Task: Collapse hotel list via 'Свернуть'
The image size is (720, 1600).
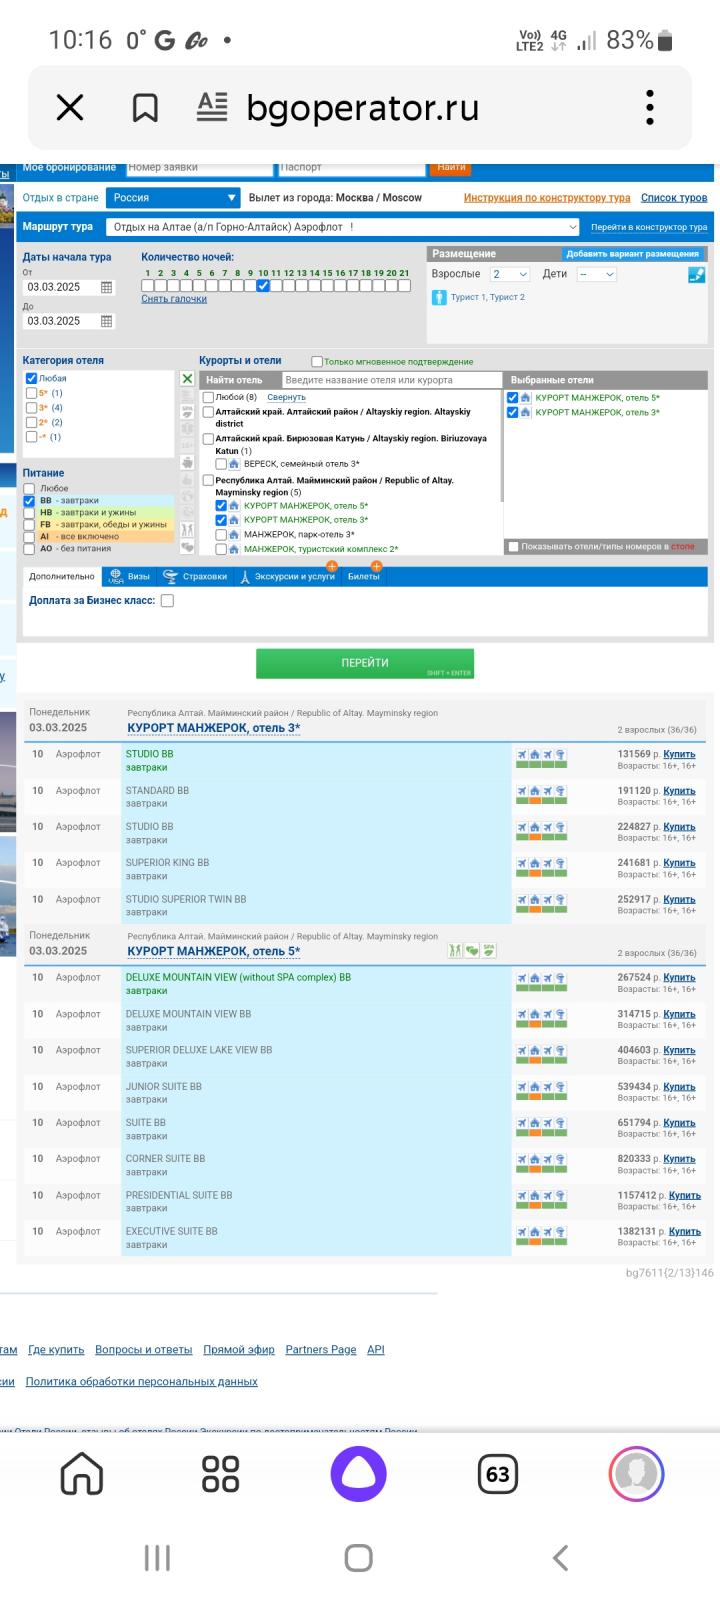Action: coord(286,398)
